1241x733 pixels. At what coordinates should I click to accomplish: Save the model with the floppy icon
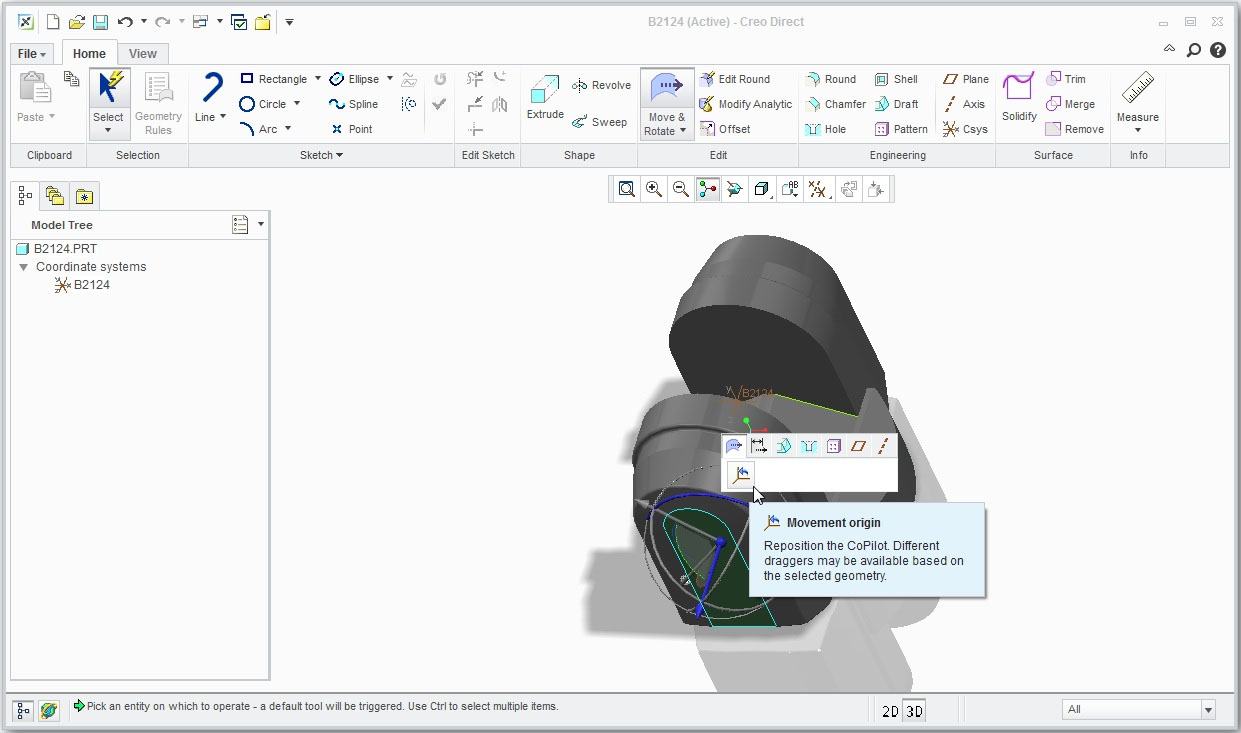100,22
